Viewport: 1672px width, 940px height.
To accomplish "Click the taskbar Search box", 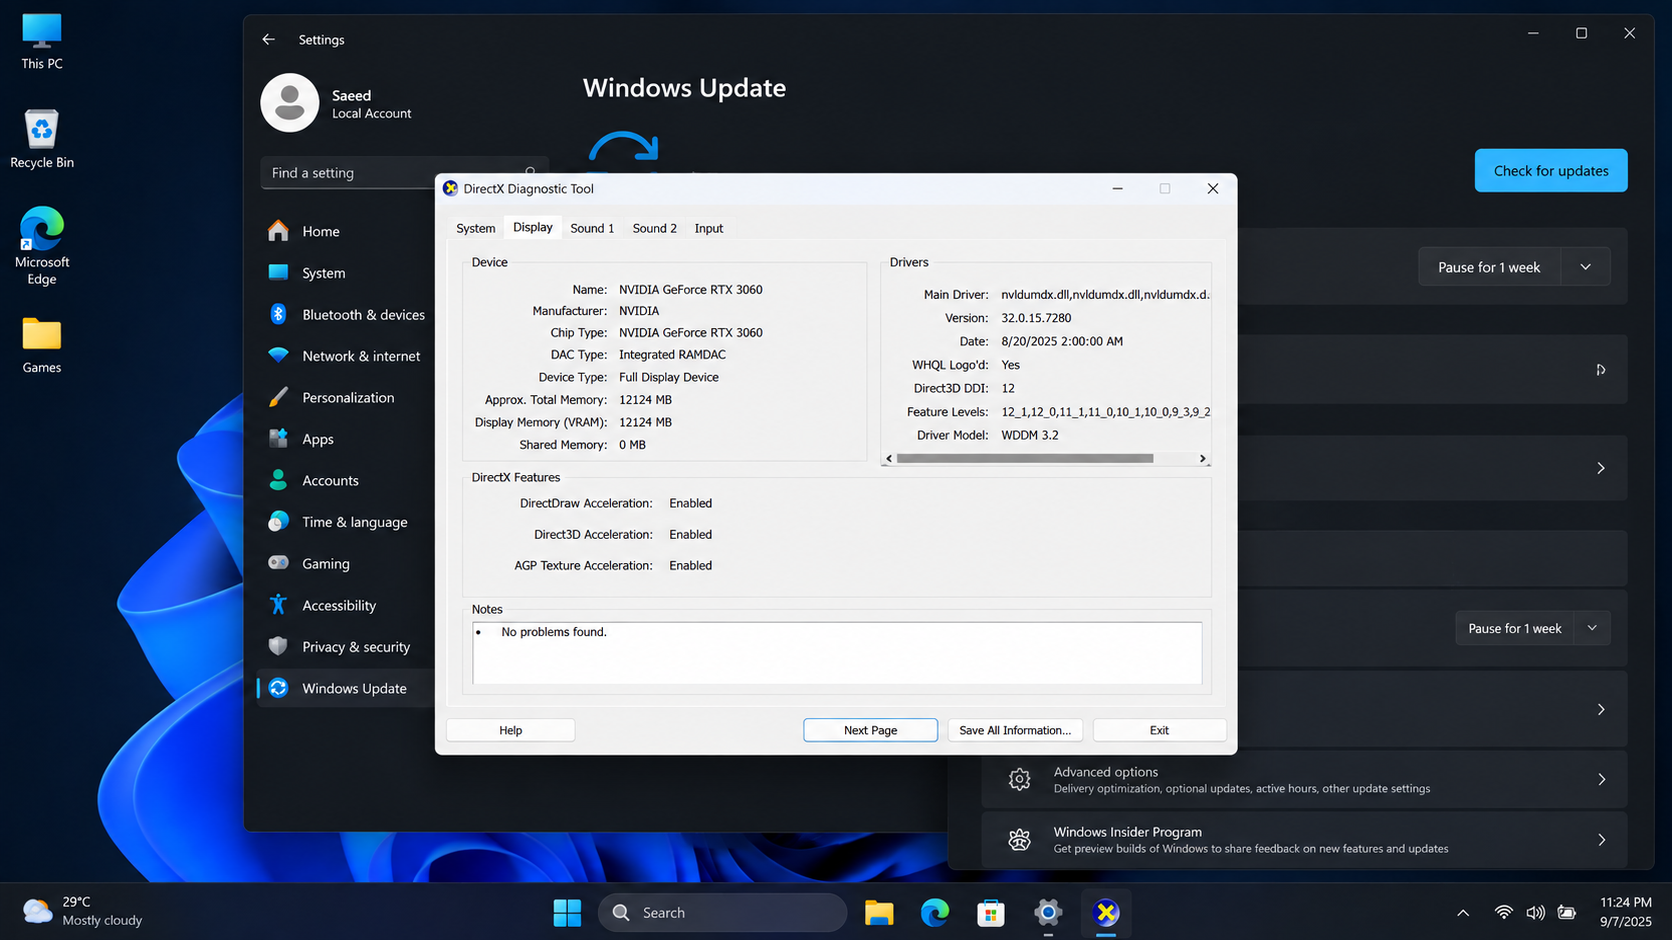I will tap(723, 912).
